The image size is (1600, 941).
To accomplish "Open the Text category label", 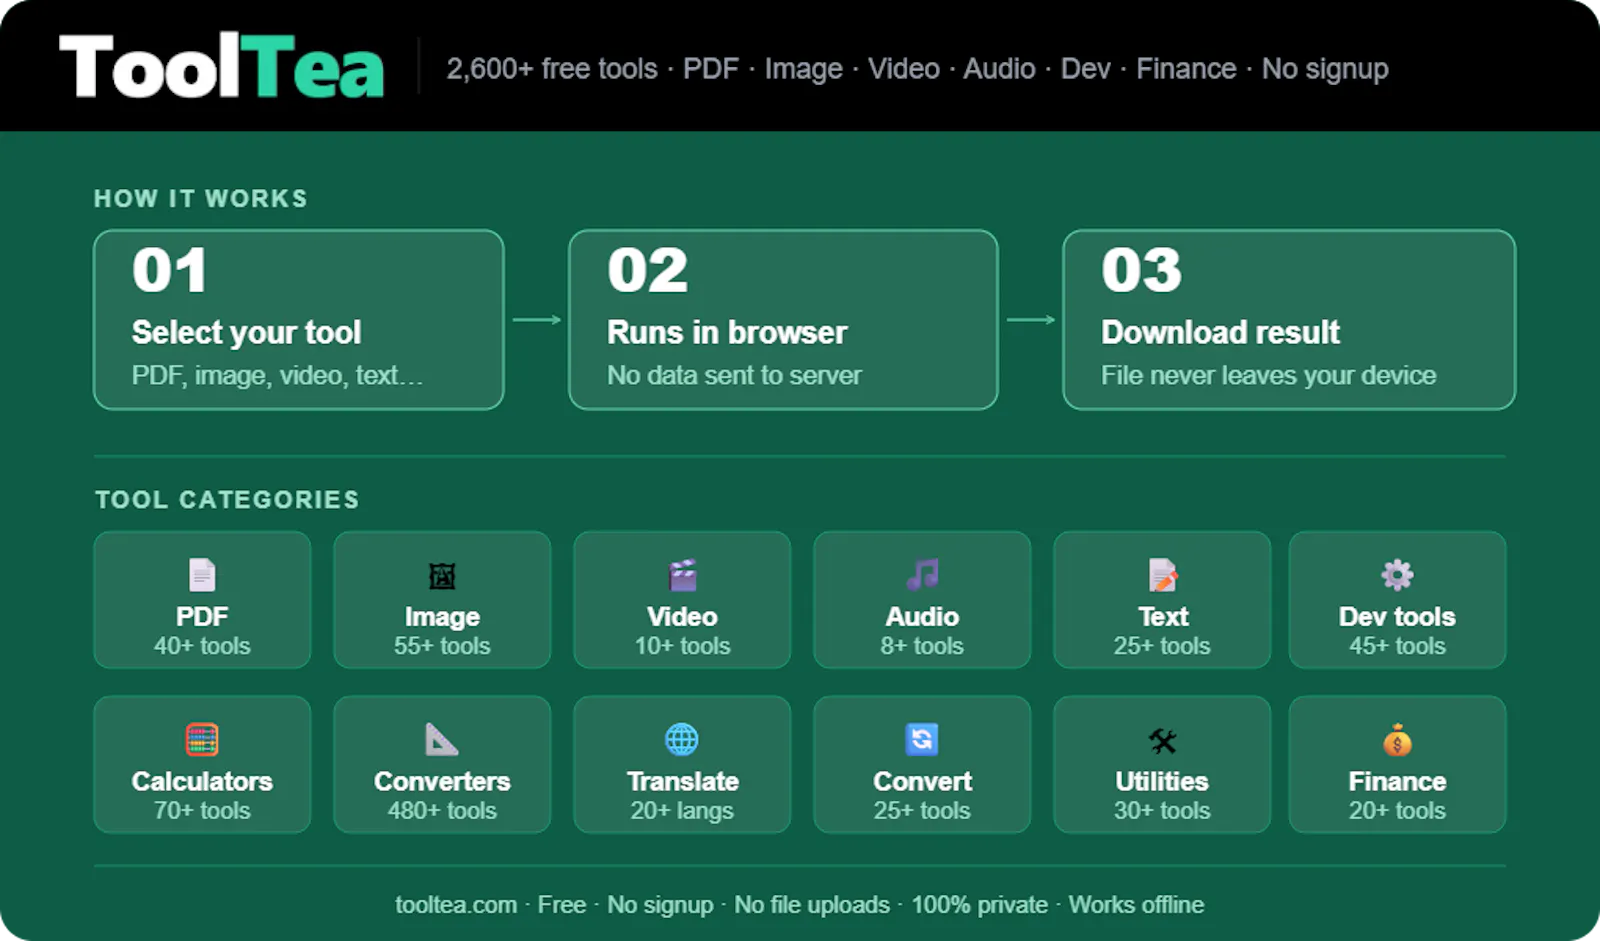I will [x=1163, y=616].
